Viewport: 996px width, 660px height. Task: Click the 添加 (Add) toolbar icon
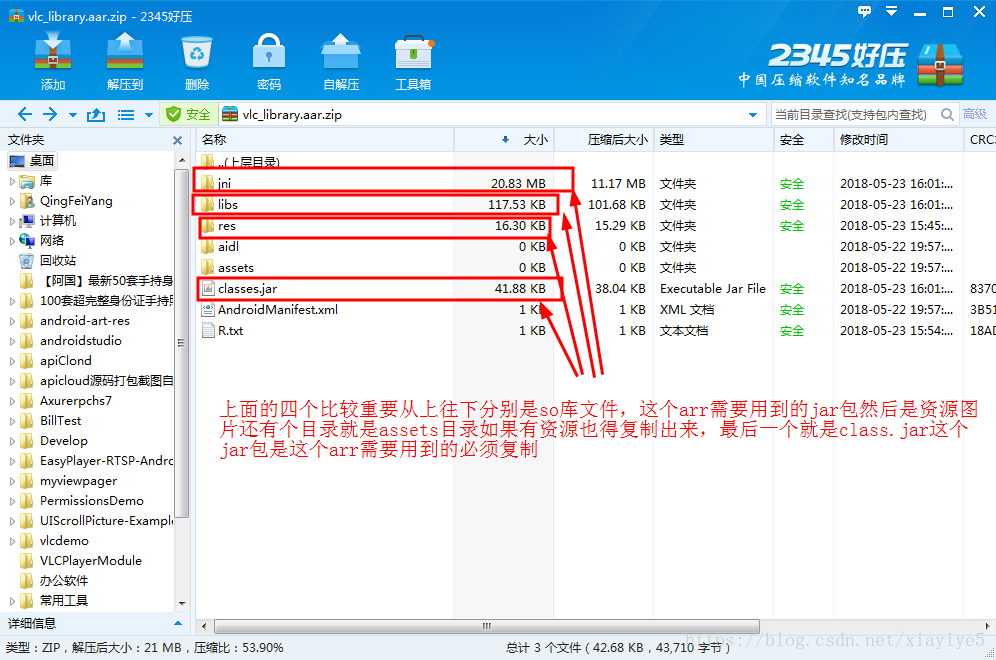click(x=53, y=62)
